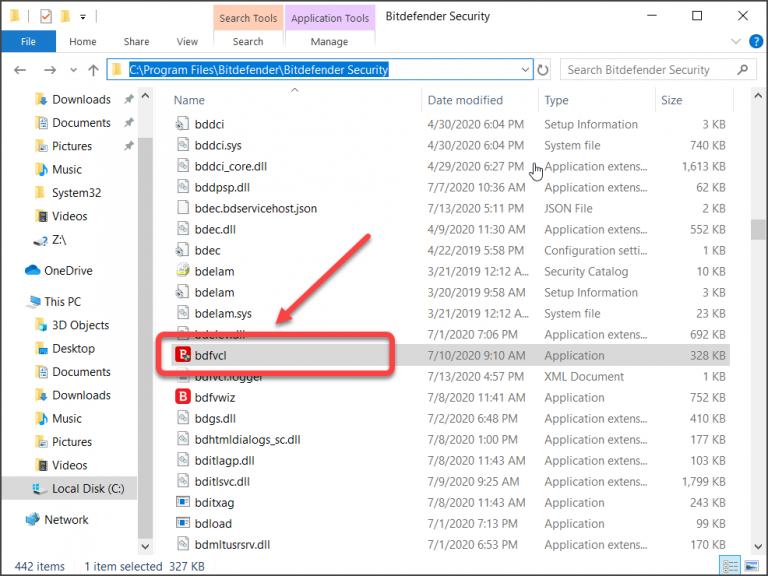This screenshot has width=768, height=576.
Task: Unpin Downloads pin icon in quick access
Action: (x=128, y=99)
